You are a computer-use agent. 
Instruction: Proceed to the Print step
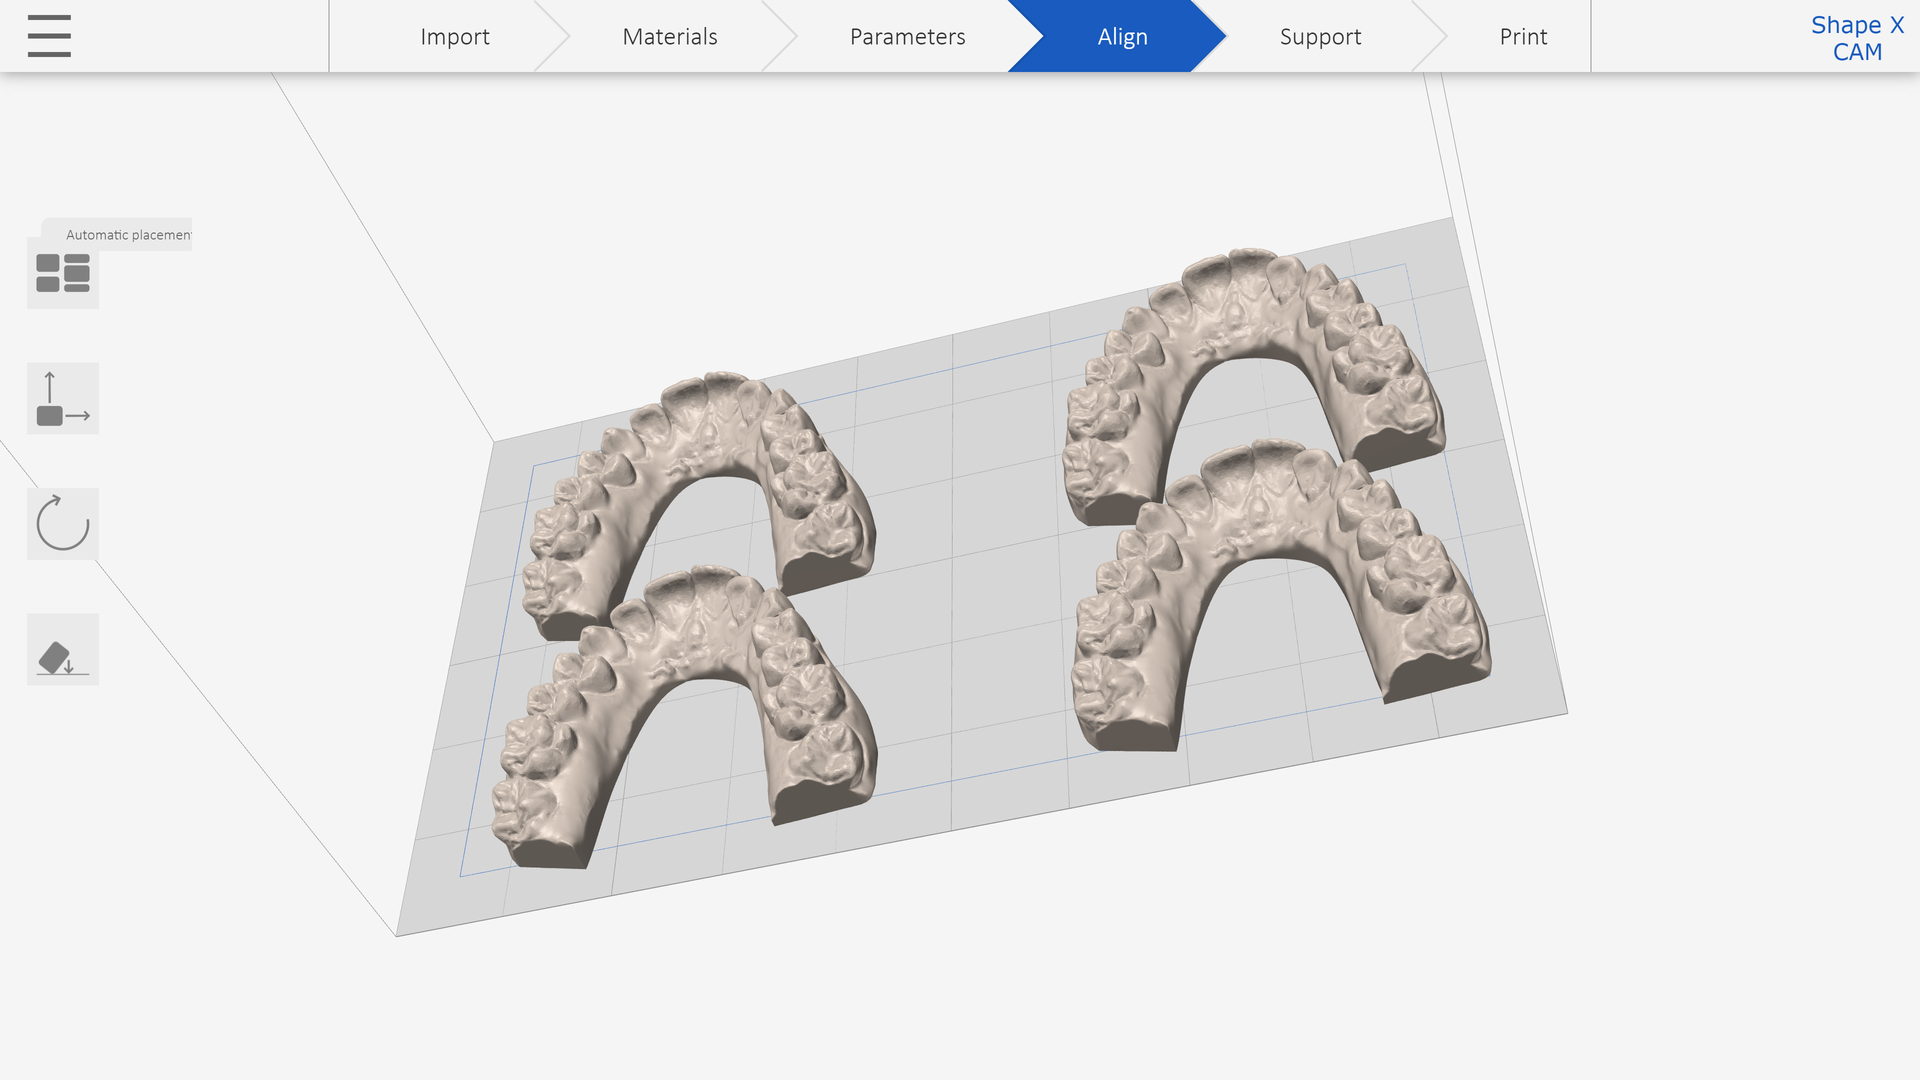tap(1523, 36)
